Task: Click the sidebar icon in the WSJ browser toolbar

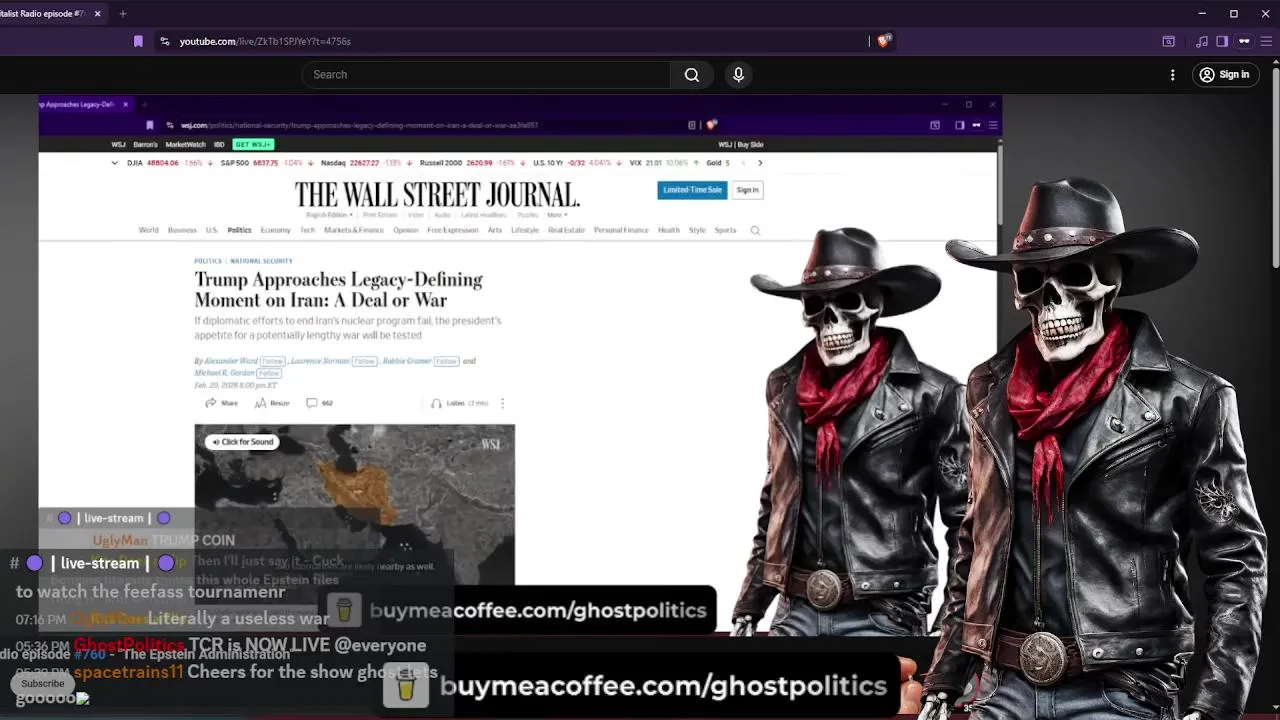Action: [x=959, y=125]
